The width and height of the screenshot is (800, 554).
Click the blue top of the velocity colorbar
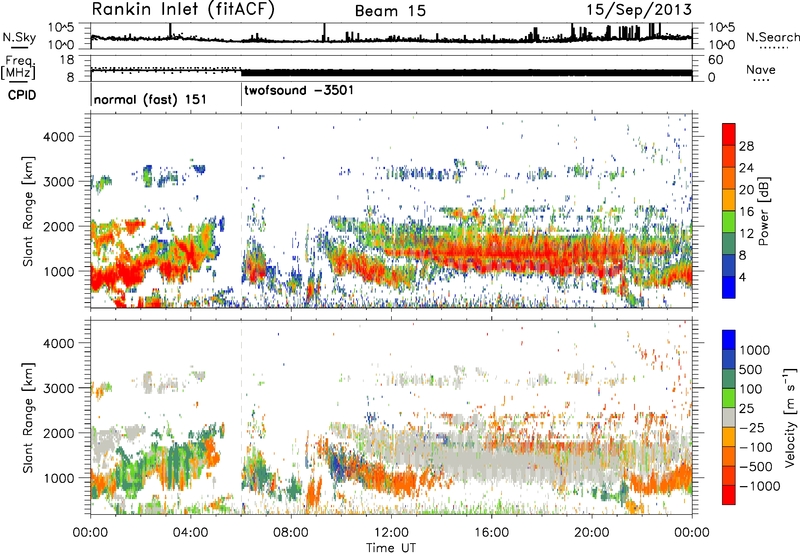click(x=729, y=339)
